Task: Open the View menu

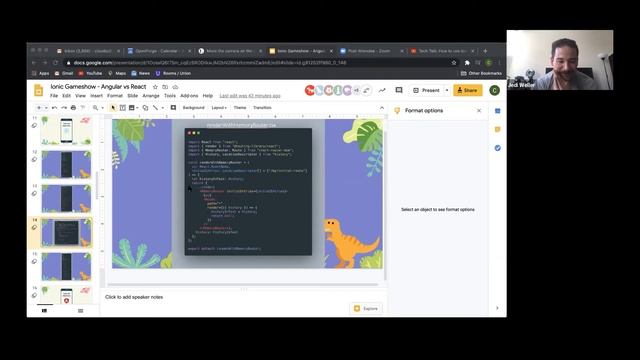Action: (x=80, y=96)
